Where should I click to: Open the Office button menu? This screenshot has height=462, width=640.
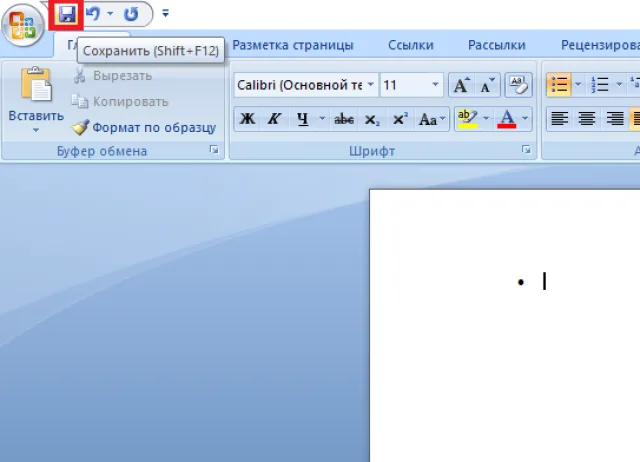coord(22,25)
